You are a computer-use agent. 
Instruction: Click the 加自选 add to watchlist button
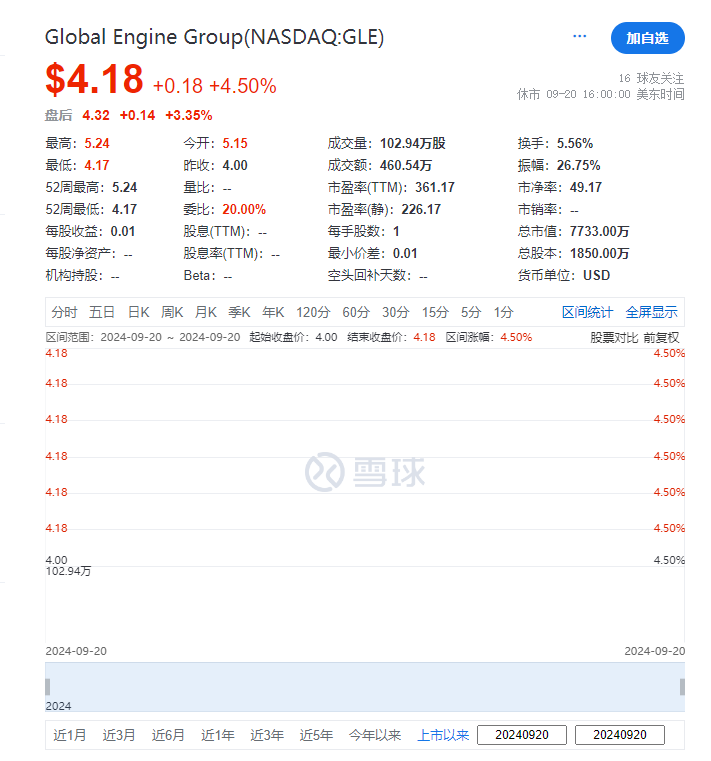pyautogui.click(x=647, y=38)
